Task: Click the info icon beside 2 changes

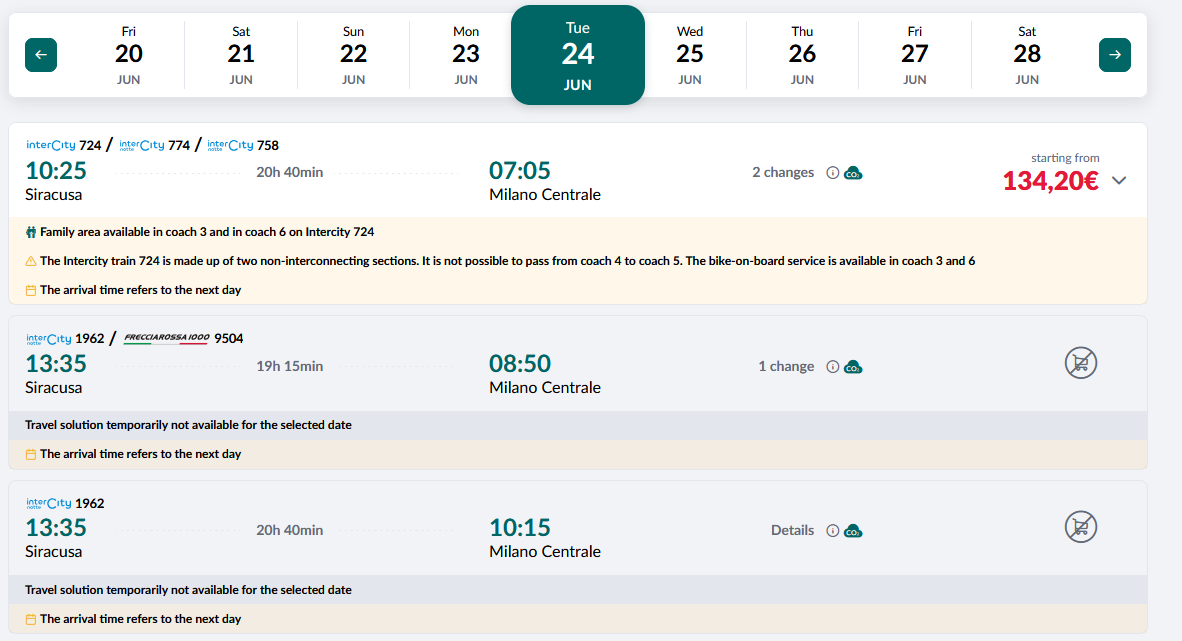Action: [x=832, y=173]
